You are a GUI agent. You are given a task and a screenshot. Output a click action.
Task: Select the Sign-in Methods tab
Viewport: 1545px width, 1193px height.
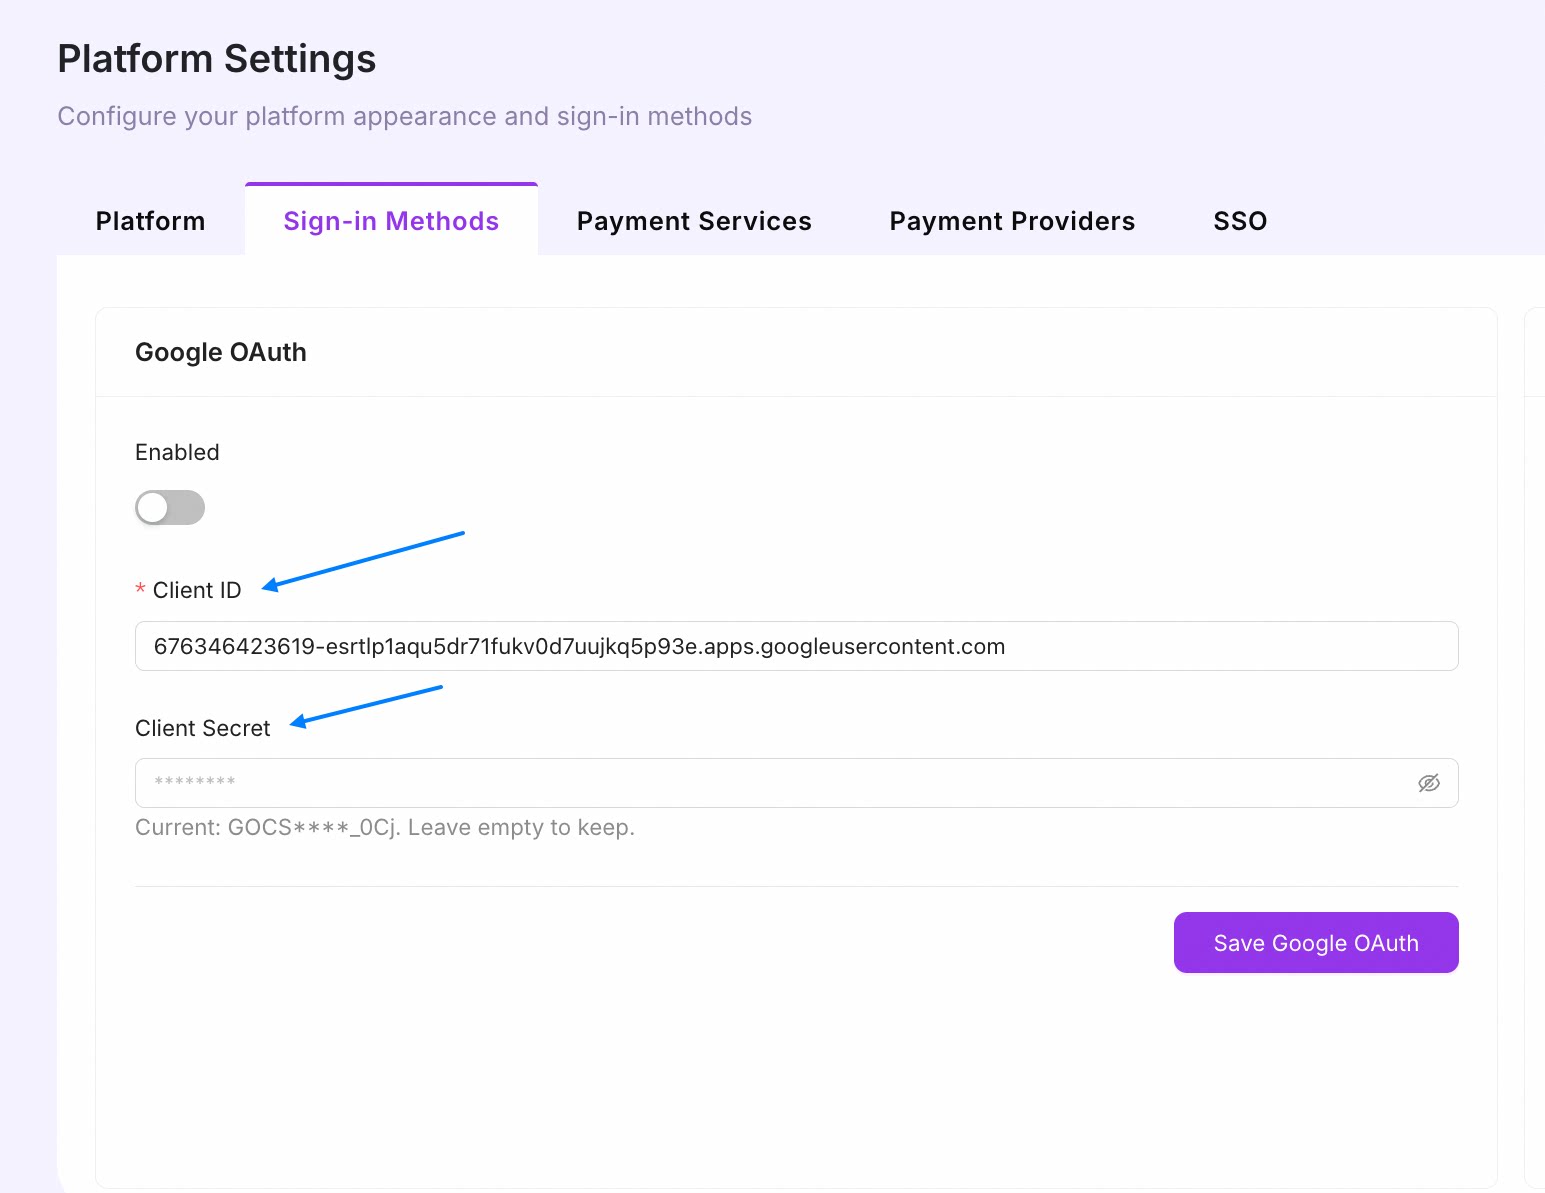(x=391, y=221)
